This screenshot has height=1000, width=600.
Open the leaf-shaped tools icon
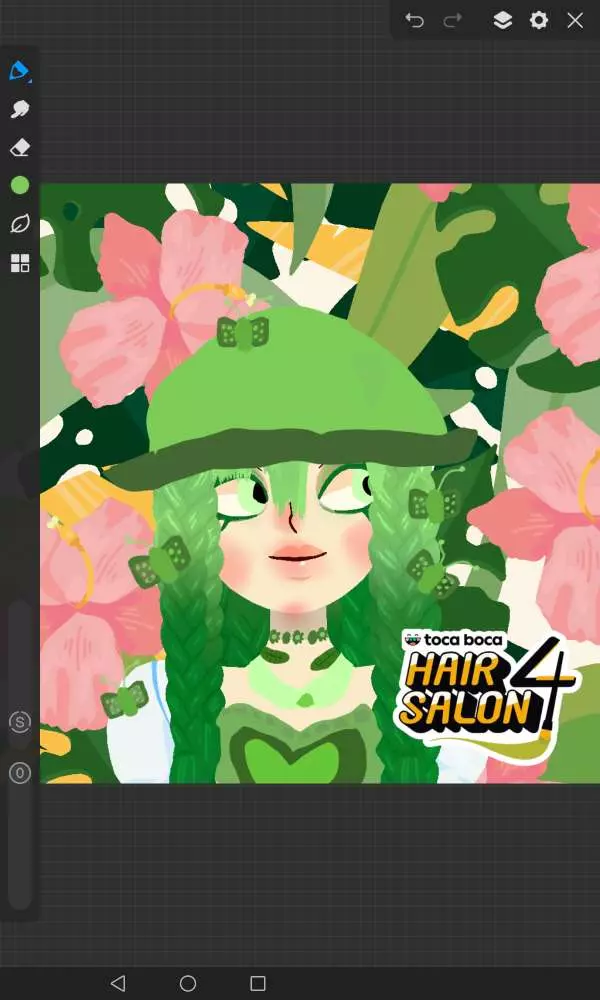tap(20, 224)
